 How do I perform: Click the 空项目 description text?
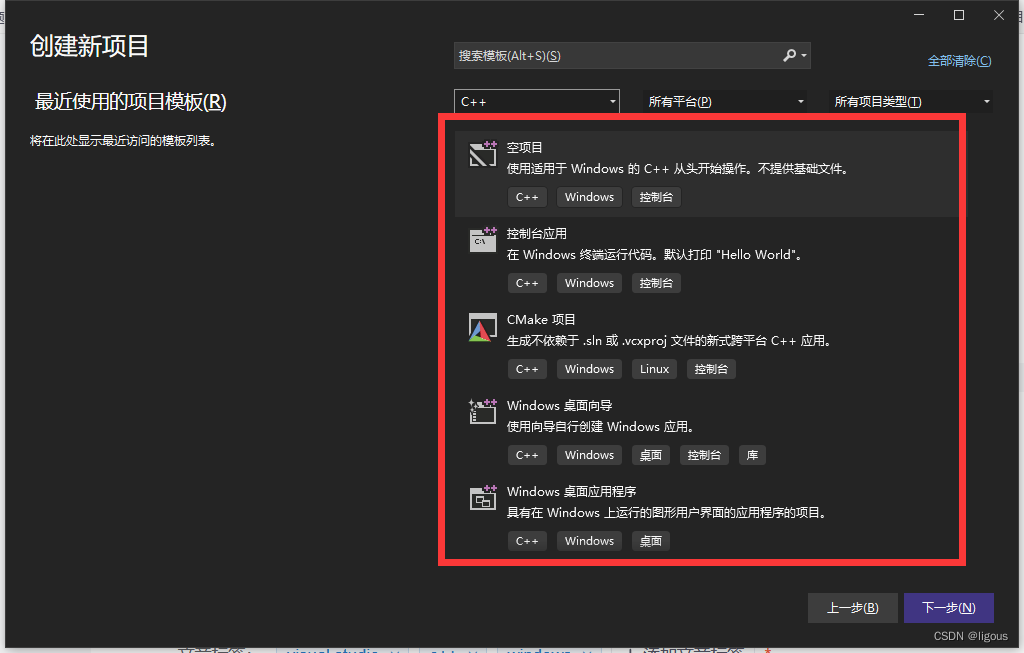click(x=680, y=168)
